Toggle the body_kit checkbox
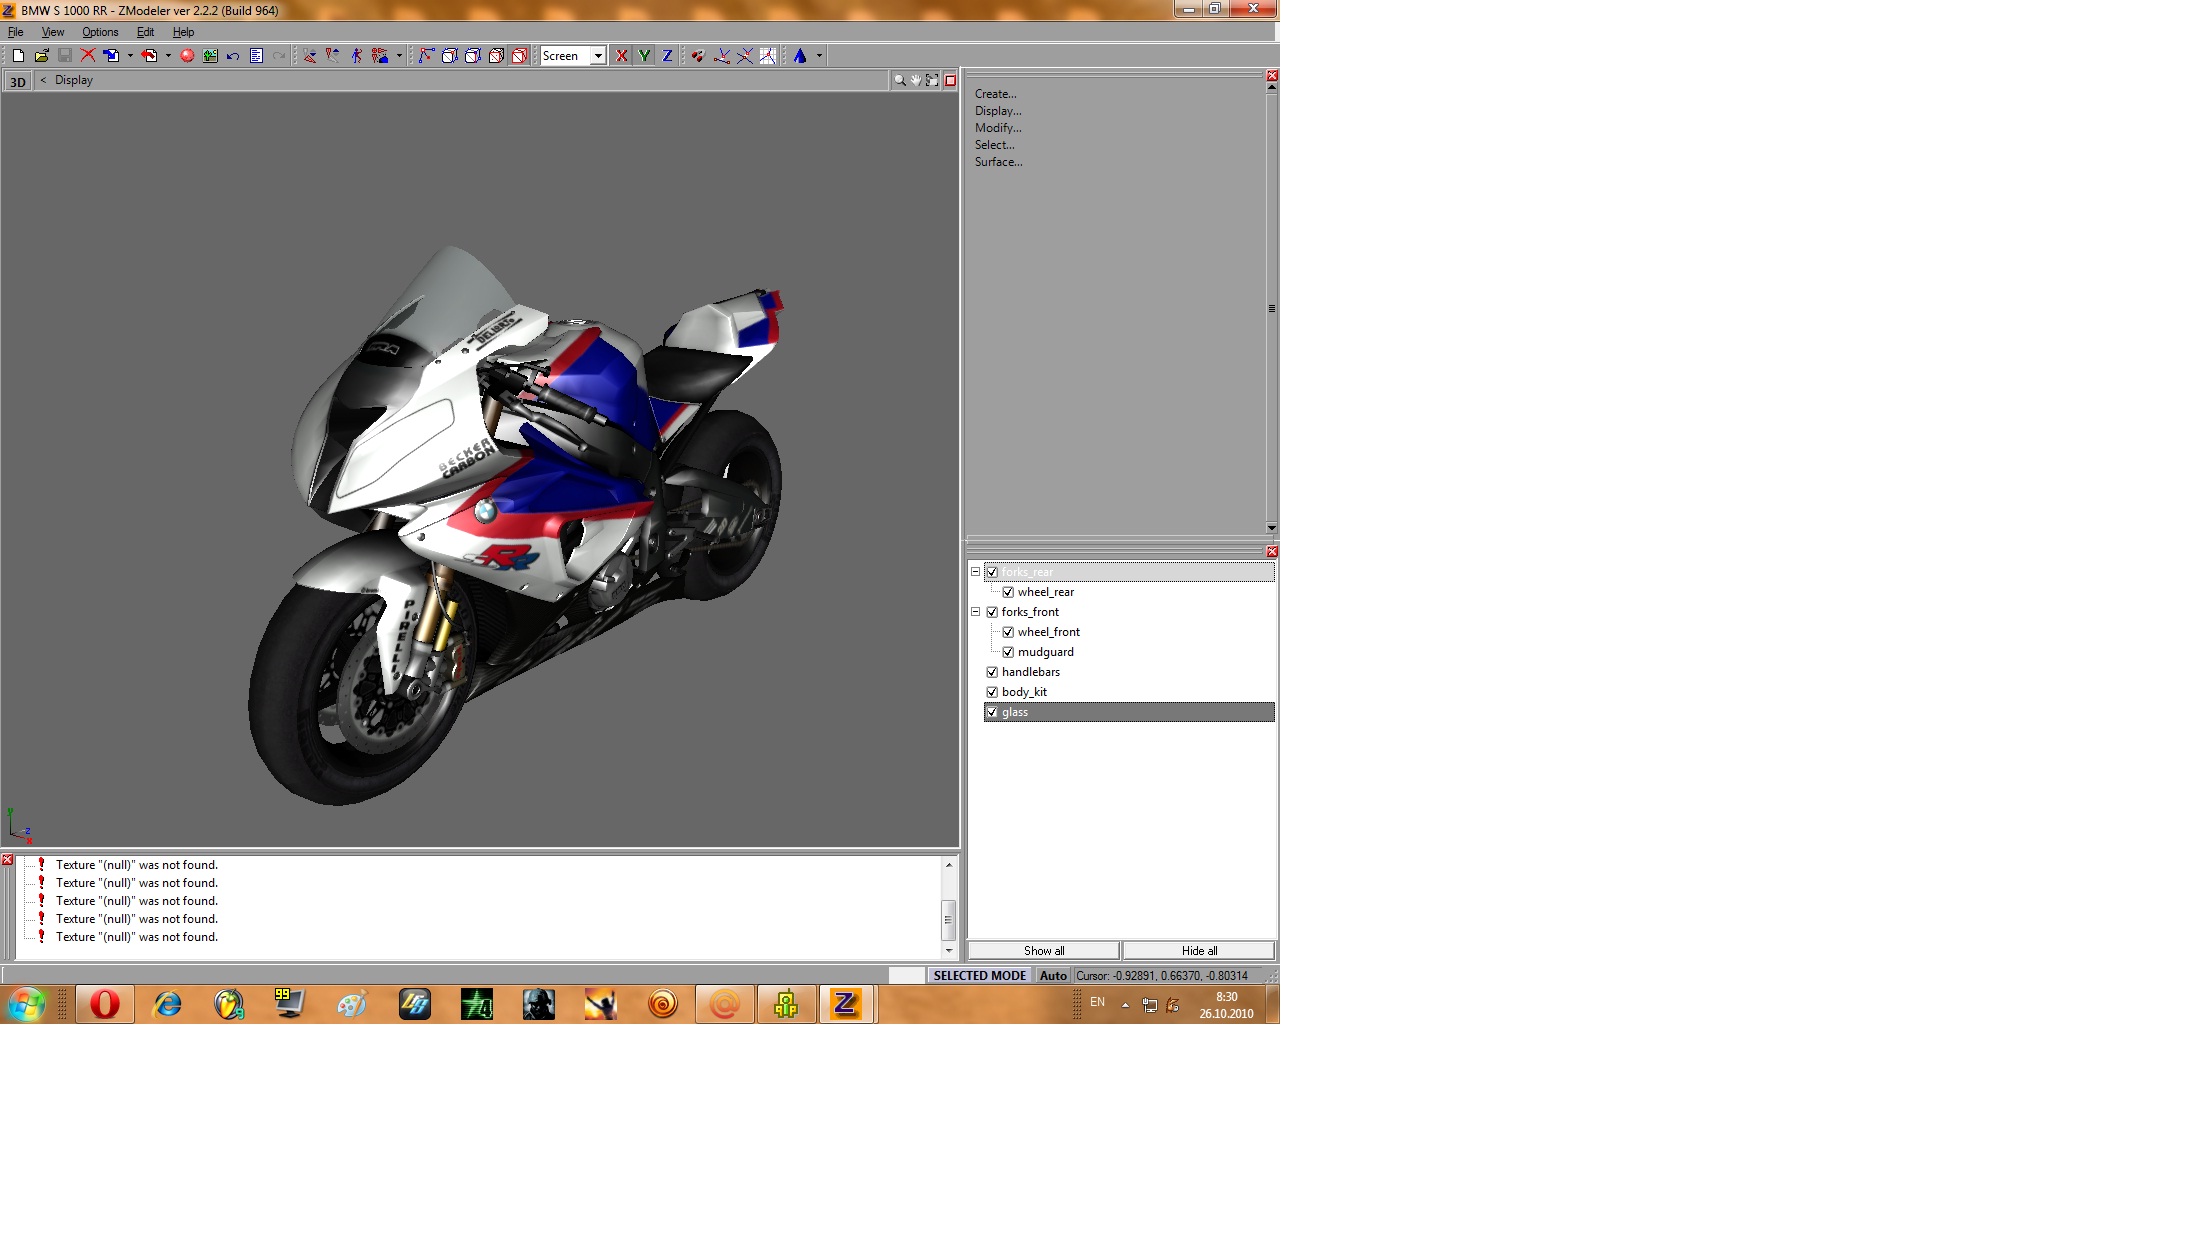The height and width of the screenshot is (1234, 2190). tap(992, 692)
